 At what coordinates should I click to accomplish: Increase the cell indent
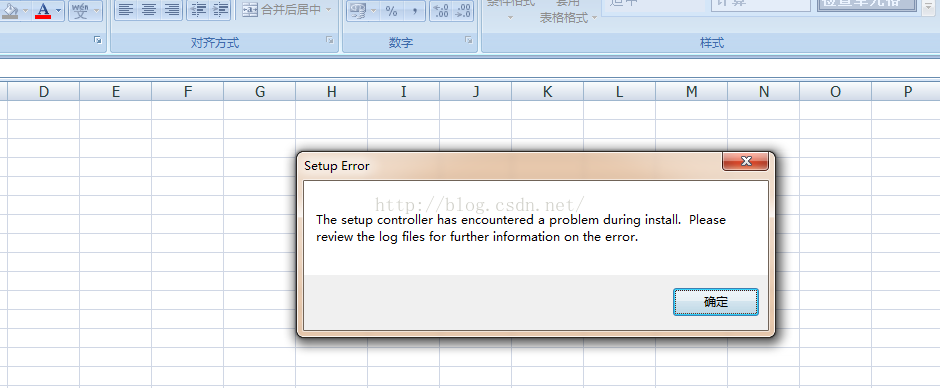click(221, 10)
